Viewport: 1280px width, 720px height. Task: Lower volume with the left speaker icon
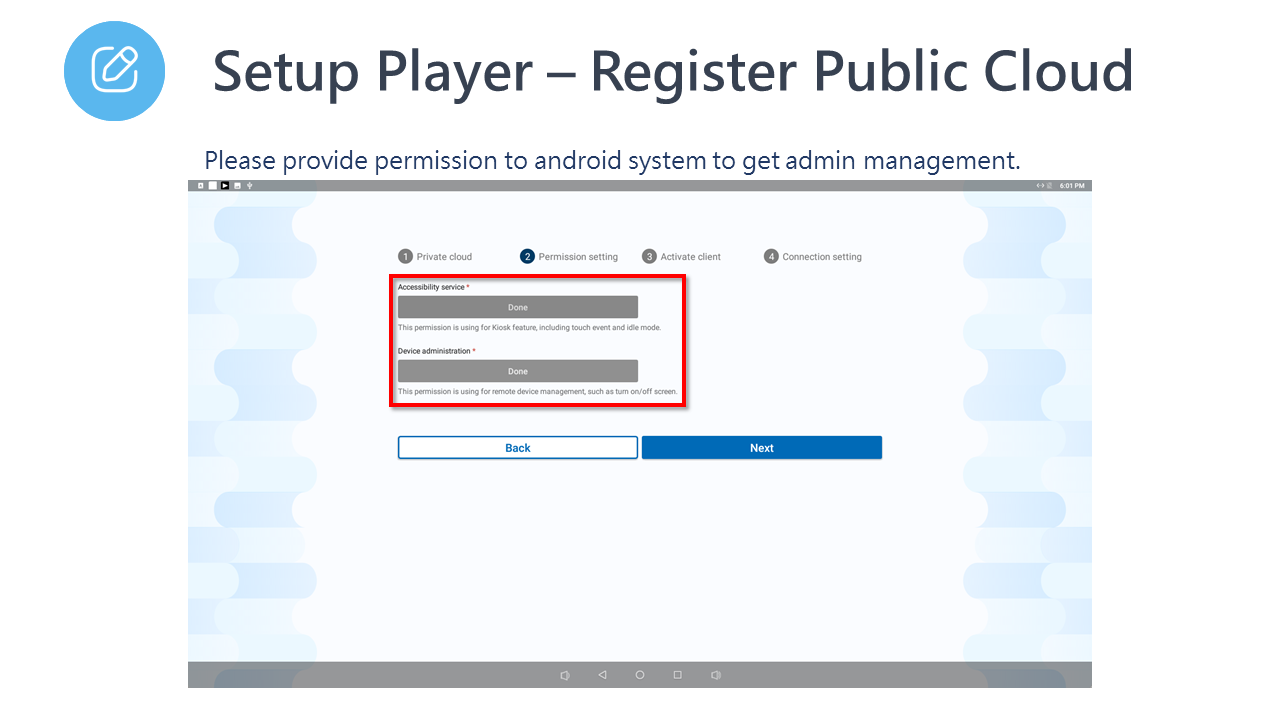point(565,675)
